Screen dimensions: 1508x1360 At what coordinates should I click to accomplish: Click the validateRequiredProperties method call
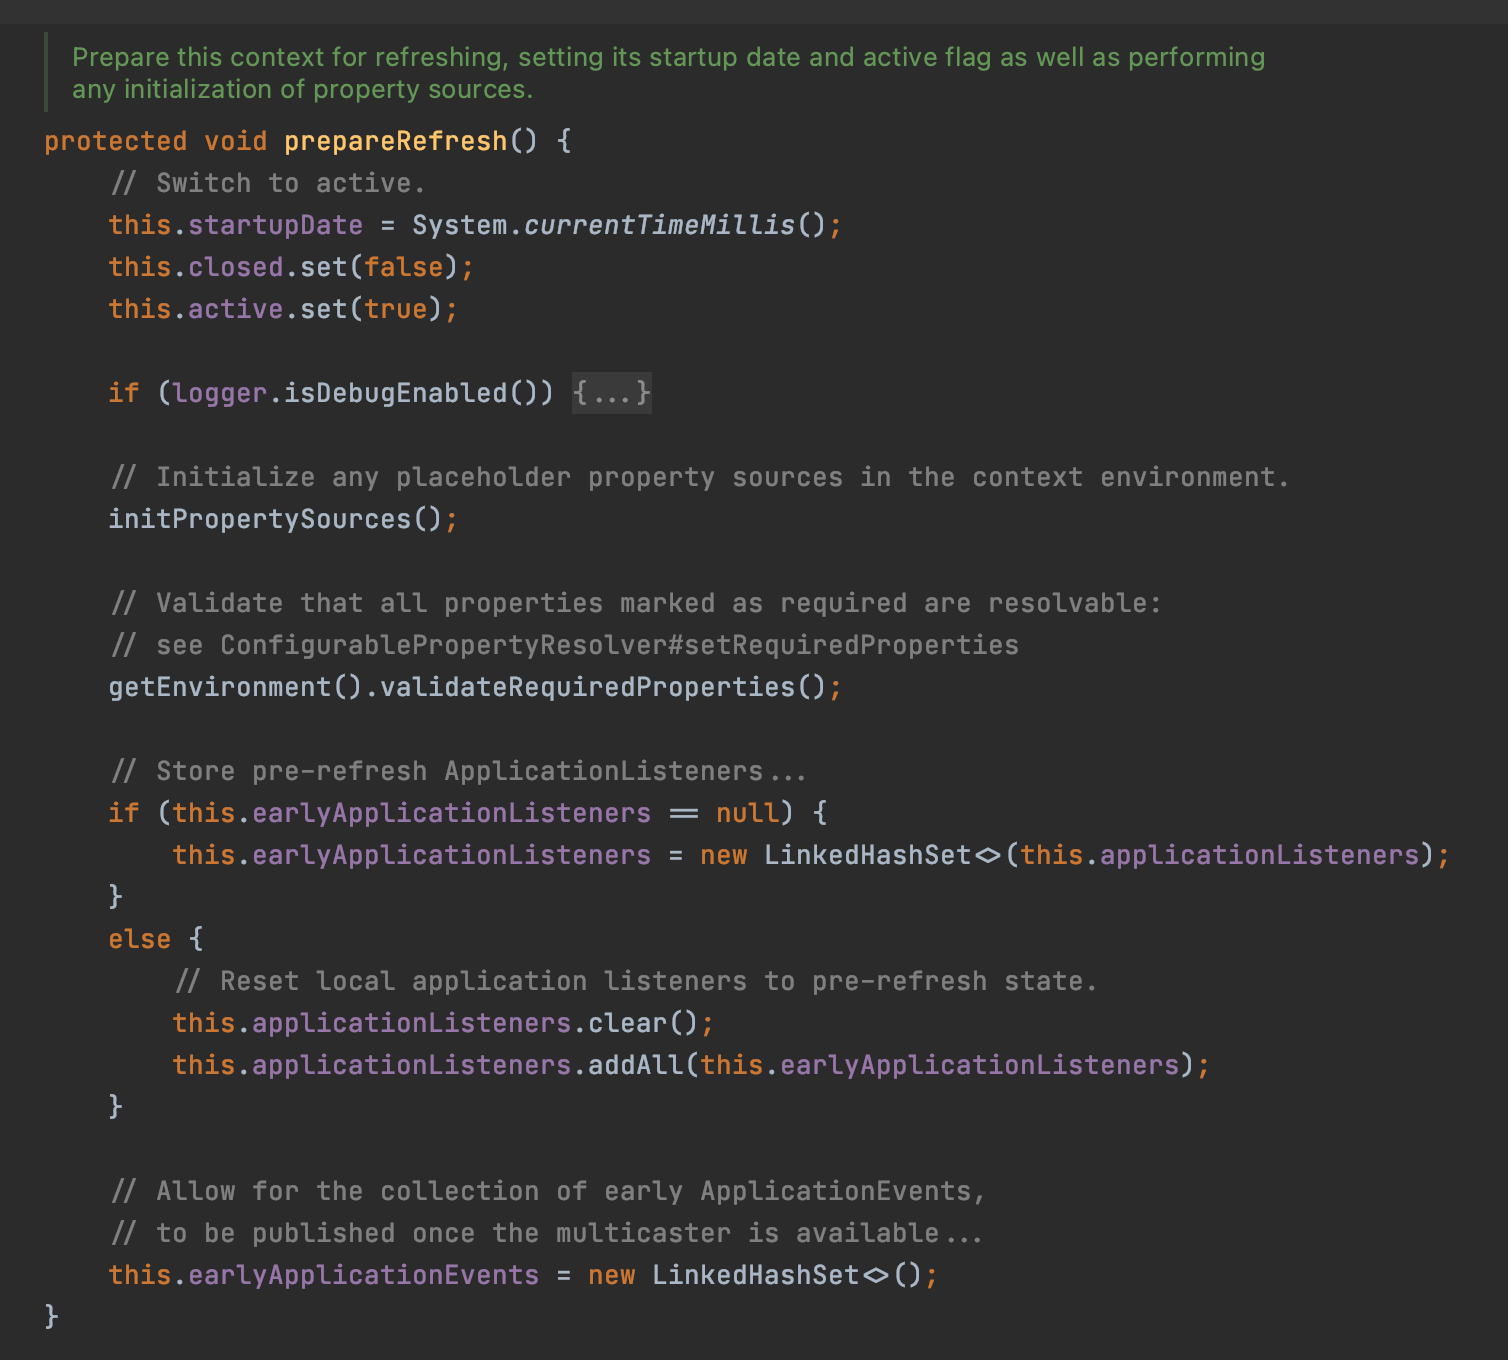tap(588, 687)
